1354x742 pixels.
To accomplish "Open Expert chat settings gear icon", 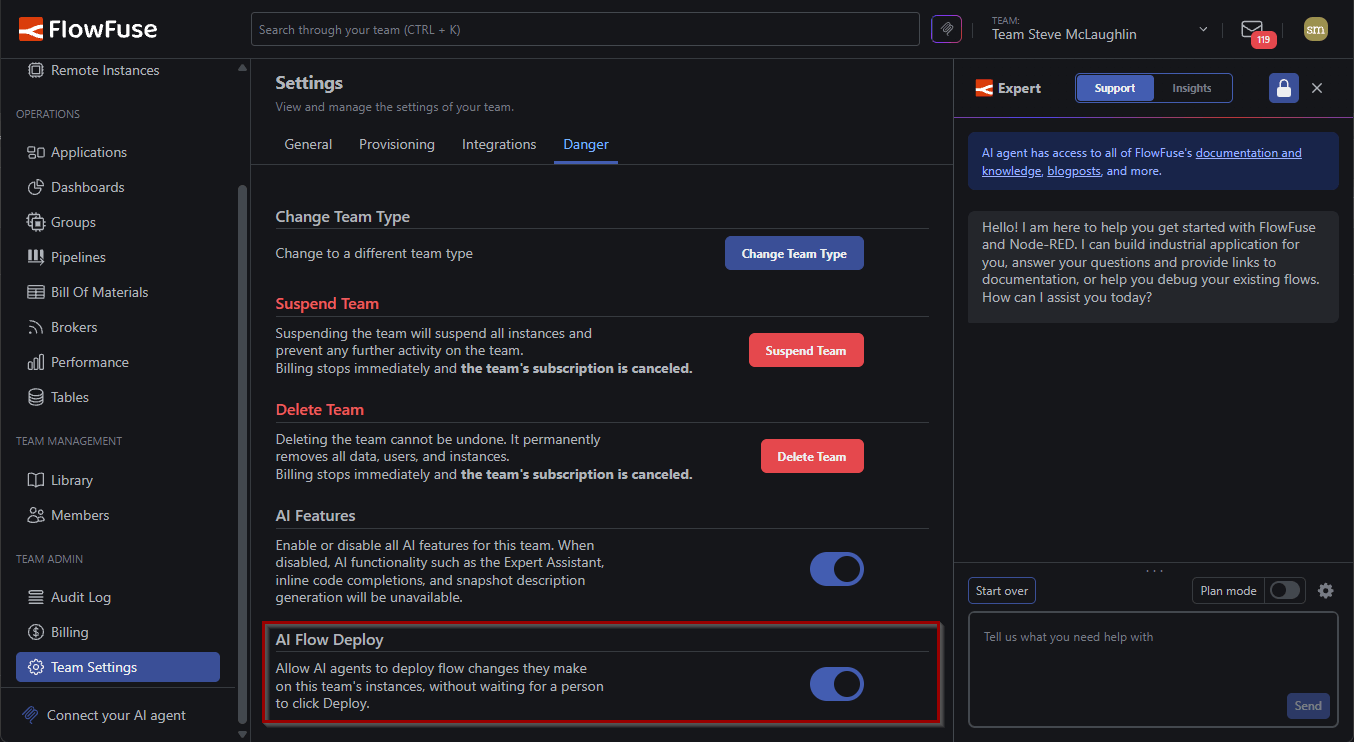I will (x=1326, y=591).
